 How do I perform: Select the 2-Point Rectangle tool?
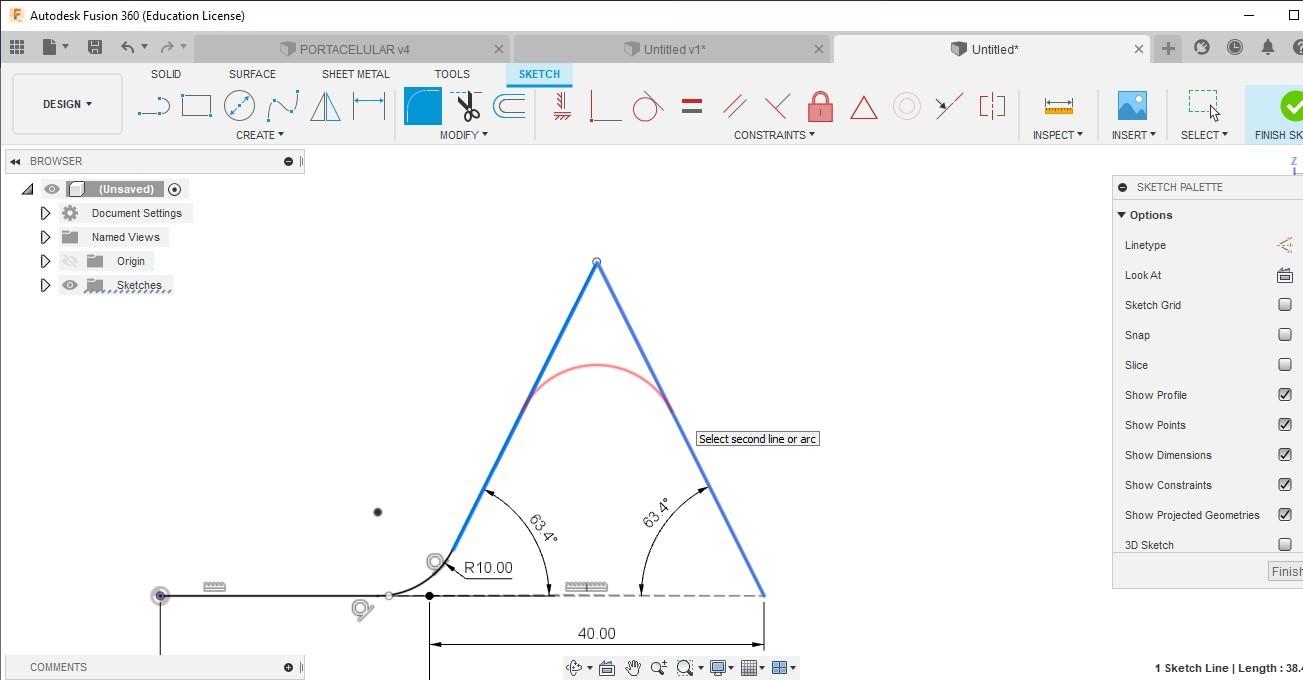point(196,106)
